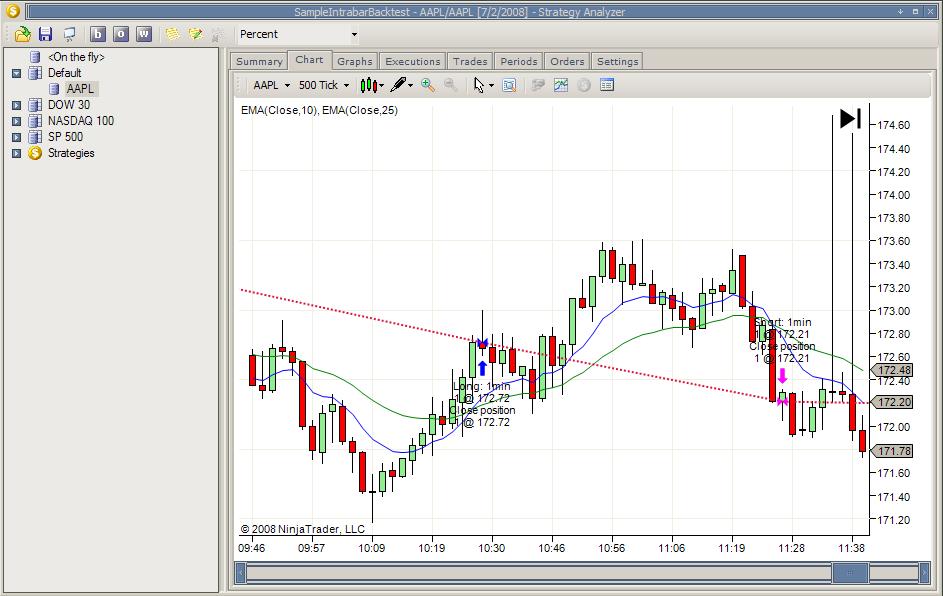This screenshot has width=943, height=596.
Task: Select the <On the fly> tree item
Action: coord(76,57)
